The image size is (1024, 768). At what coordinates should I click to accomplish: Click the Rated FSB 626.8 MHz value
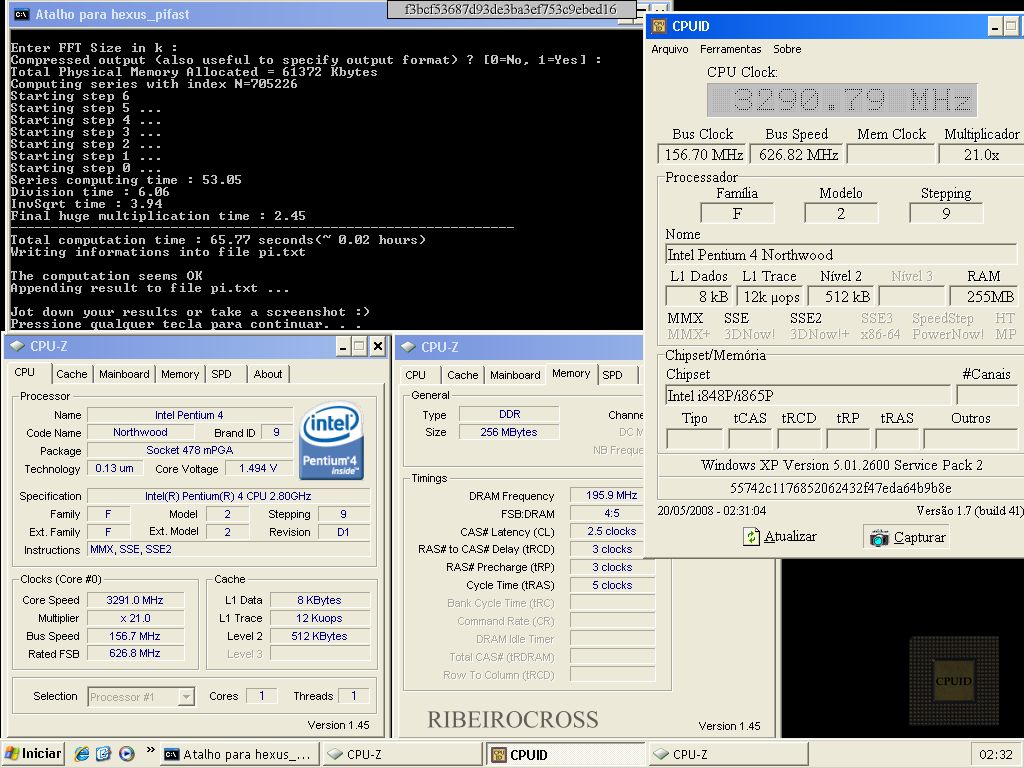tap(135, 653)
